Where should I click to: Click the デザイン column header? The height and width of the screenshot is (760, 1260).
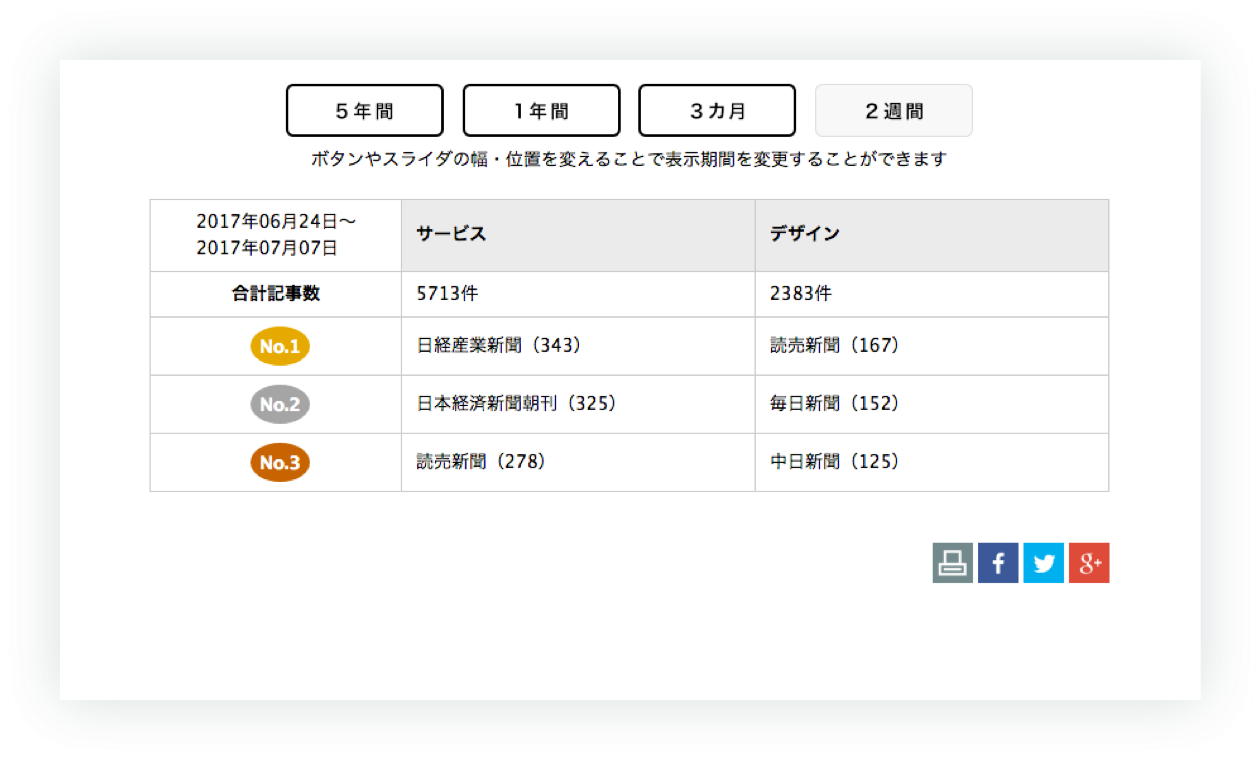point(932,235)
